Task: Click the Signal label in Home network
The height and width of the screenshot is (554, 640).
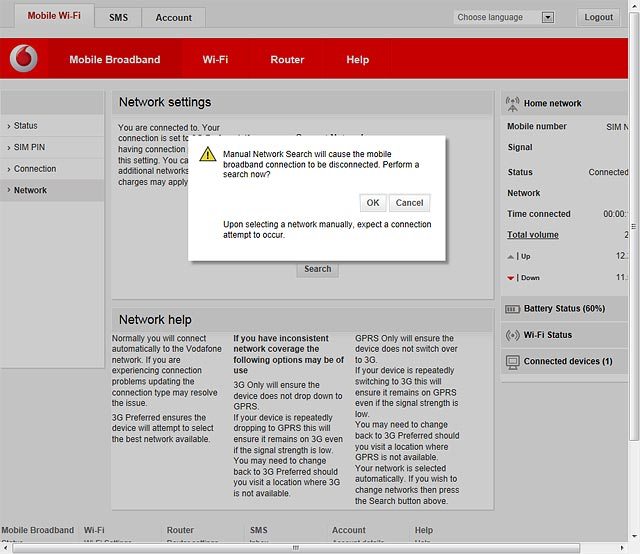Action: (520, 147)
